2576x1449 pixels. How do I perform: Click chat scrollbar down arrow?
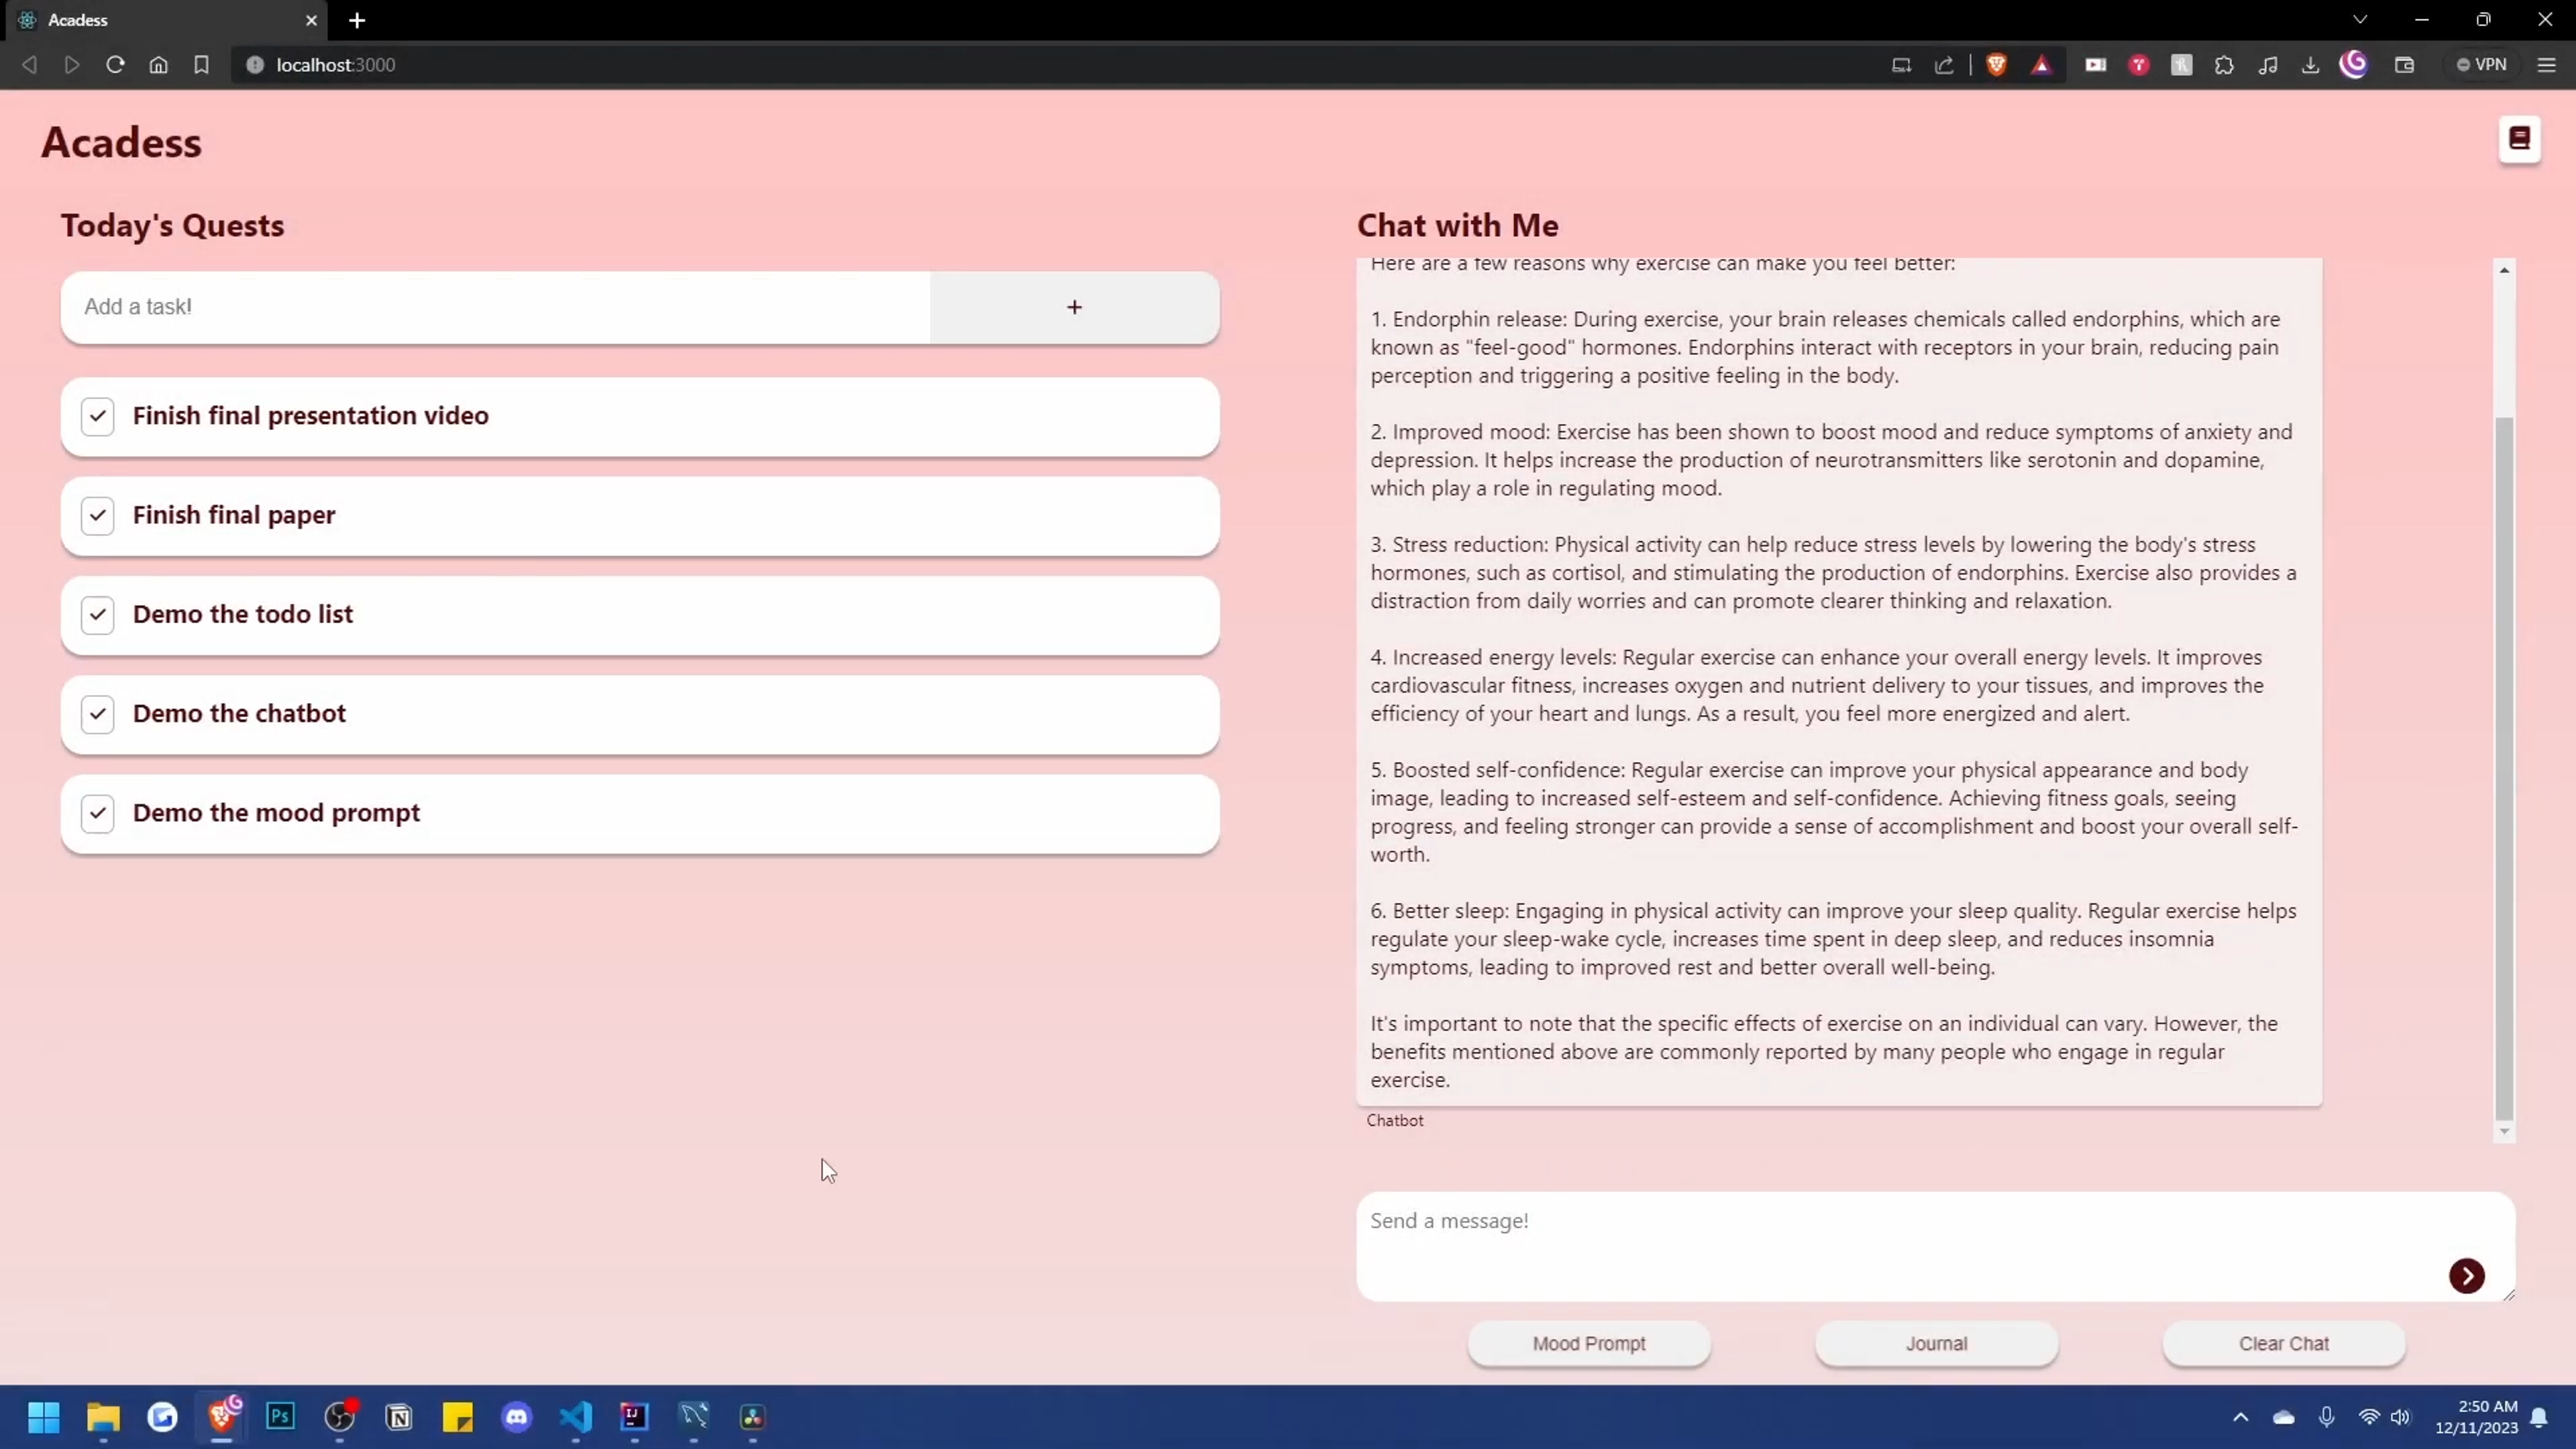[x=2504, y=1132]
